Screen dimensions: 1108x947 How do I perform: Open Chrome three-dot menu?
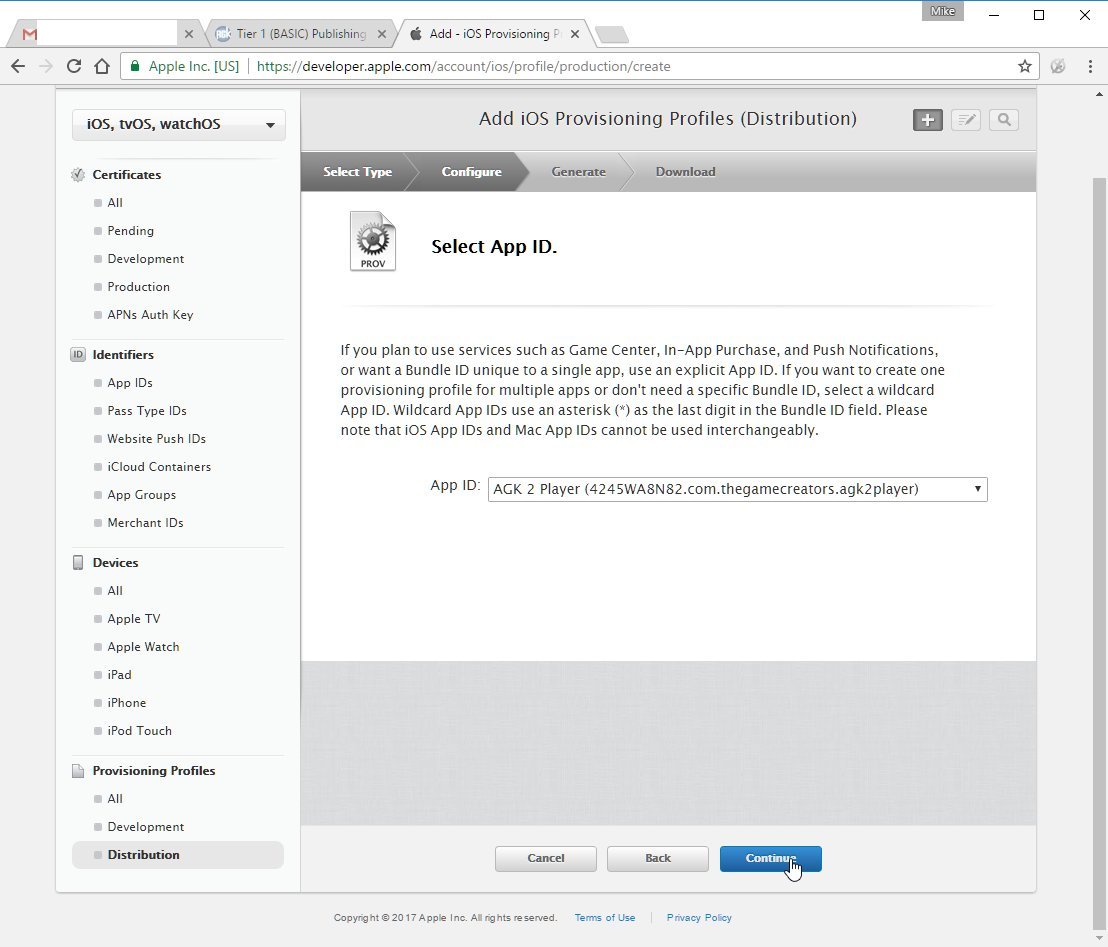pyautogui.click(x=1090, y=66)
